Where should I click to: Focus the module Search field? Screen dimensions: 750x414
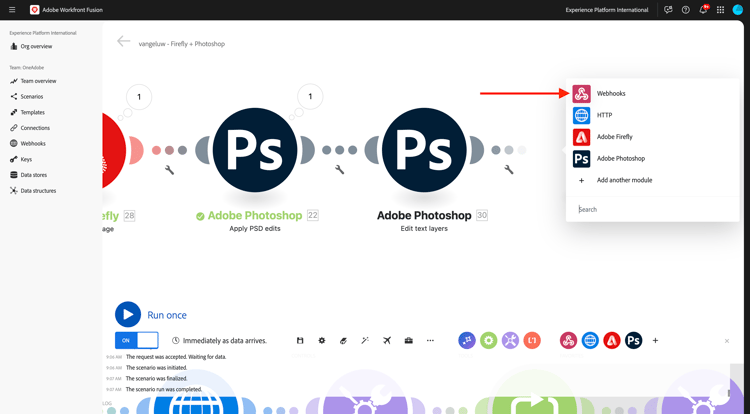click(x=652, y=209)
